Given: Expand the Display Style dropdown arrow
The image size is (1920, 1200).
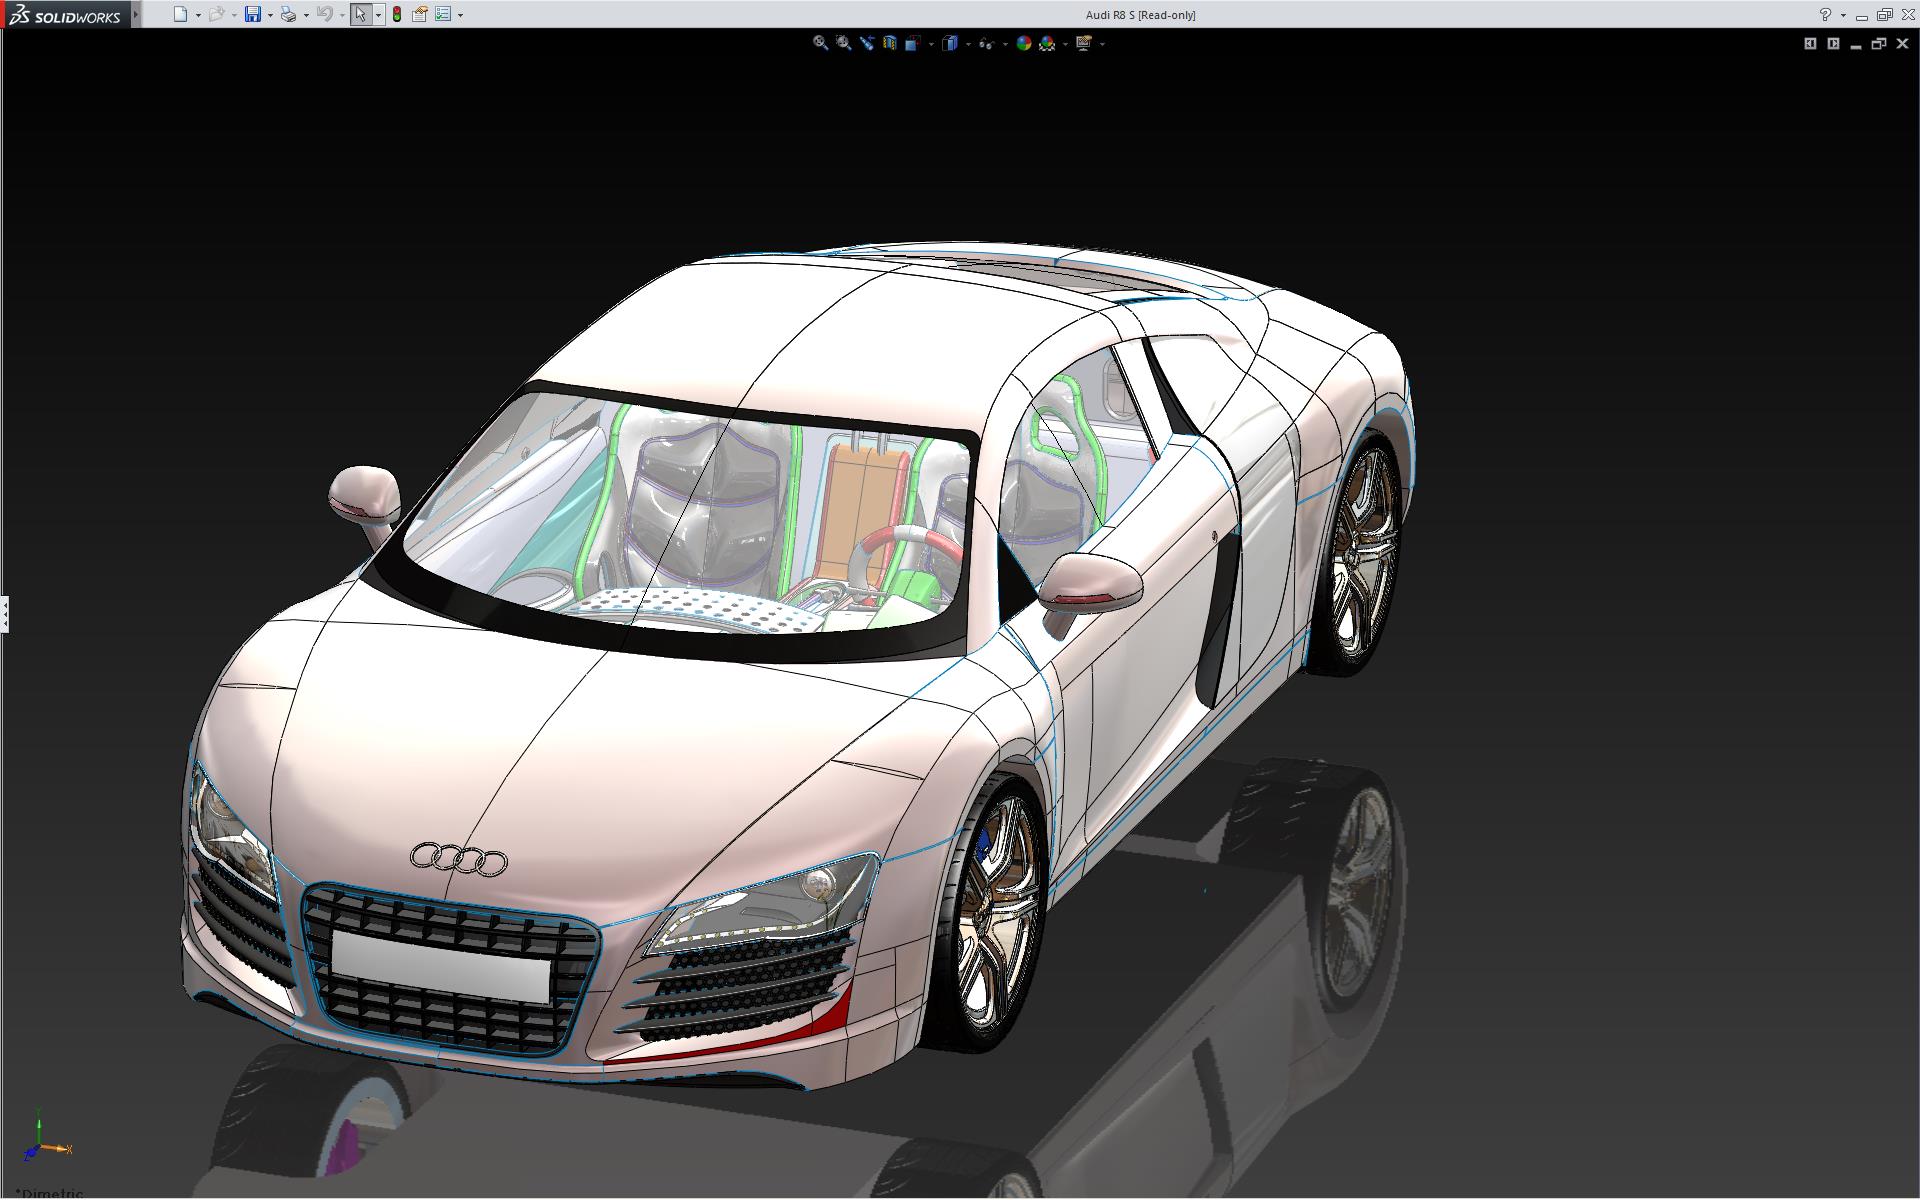Looking at the screenshot, I should pyautogui.click(x=969, y=44).
